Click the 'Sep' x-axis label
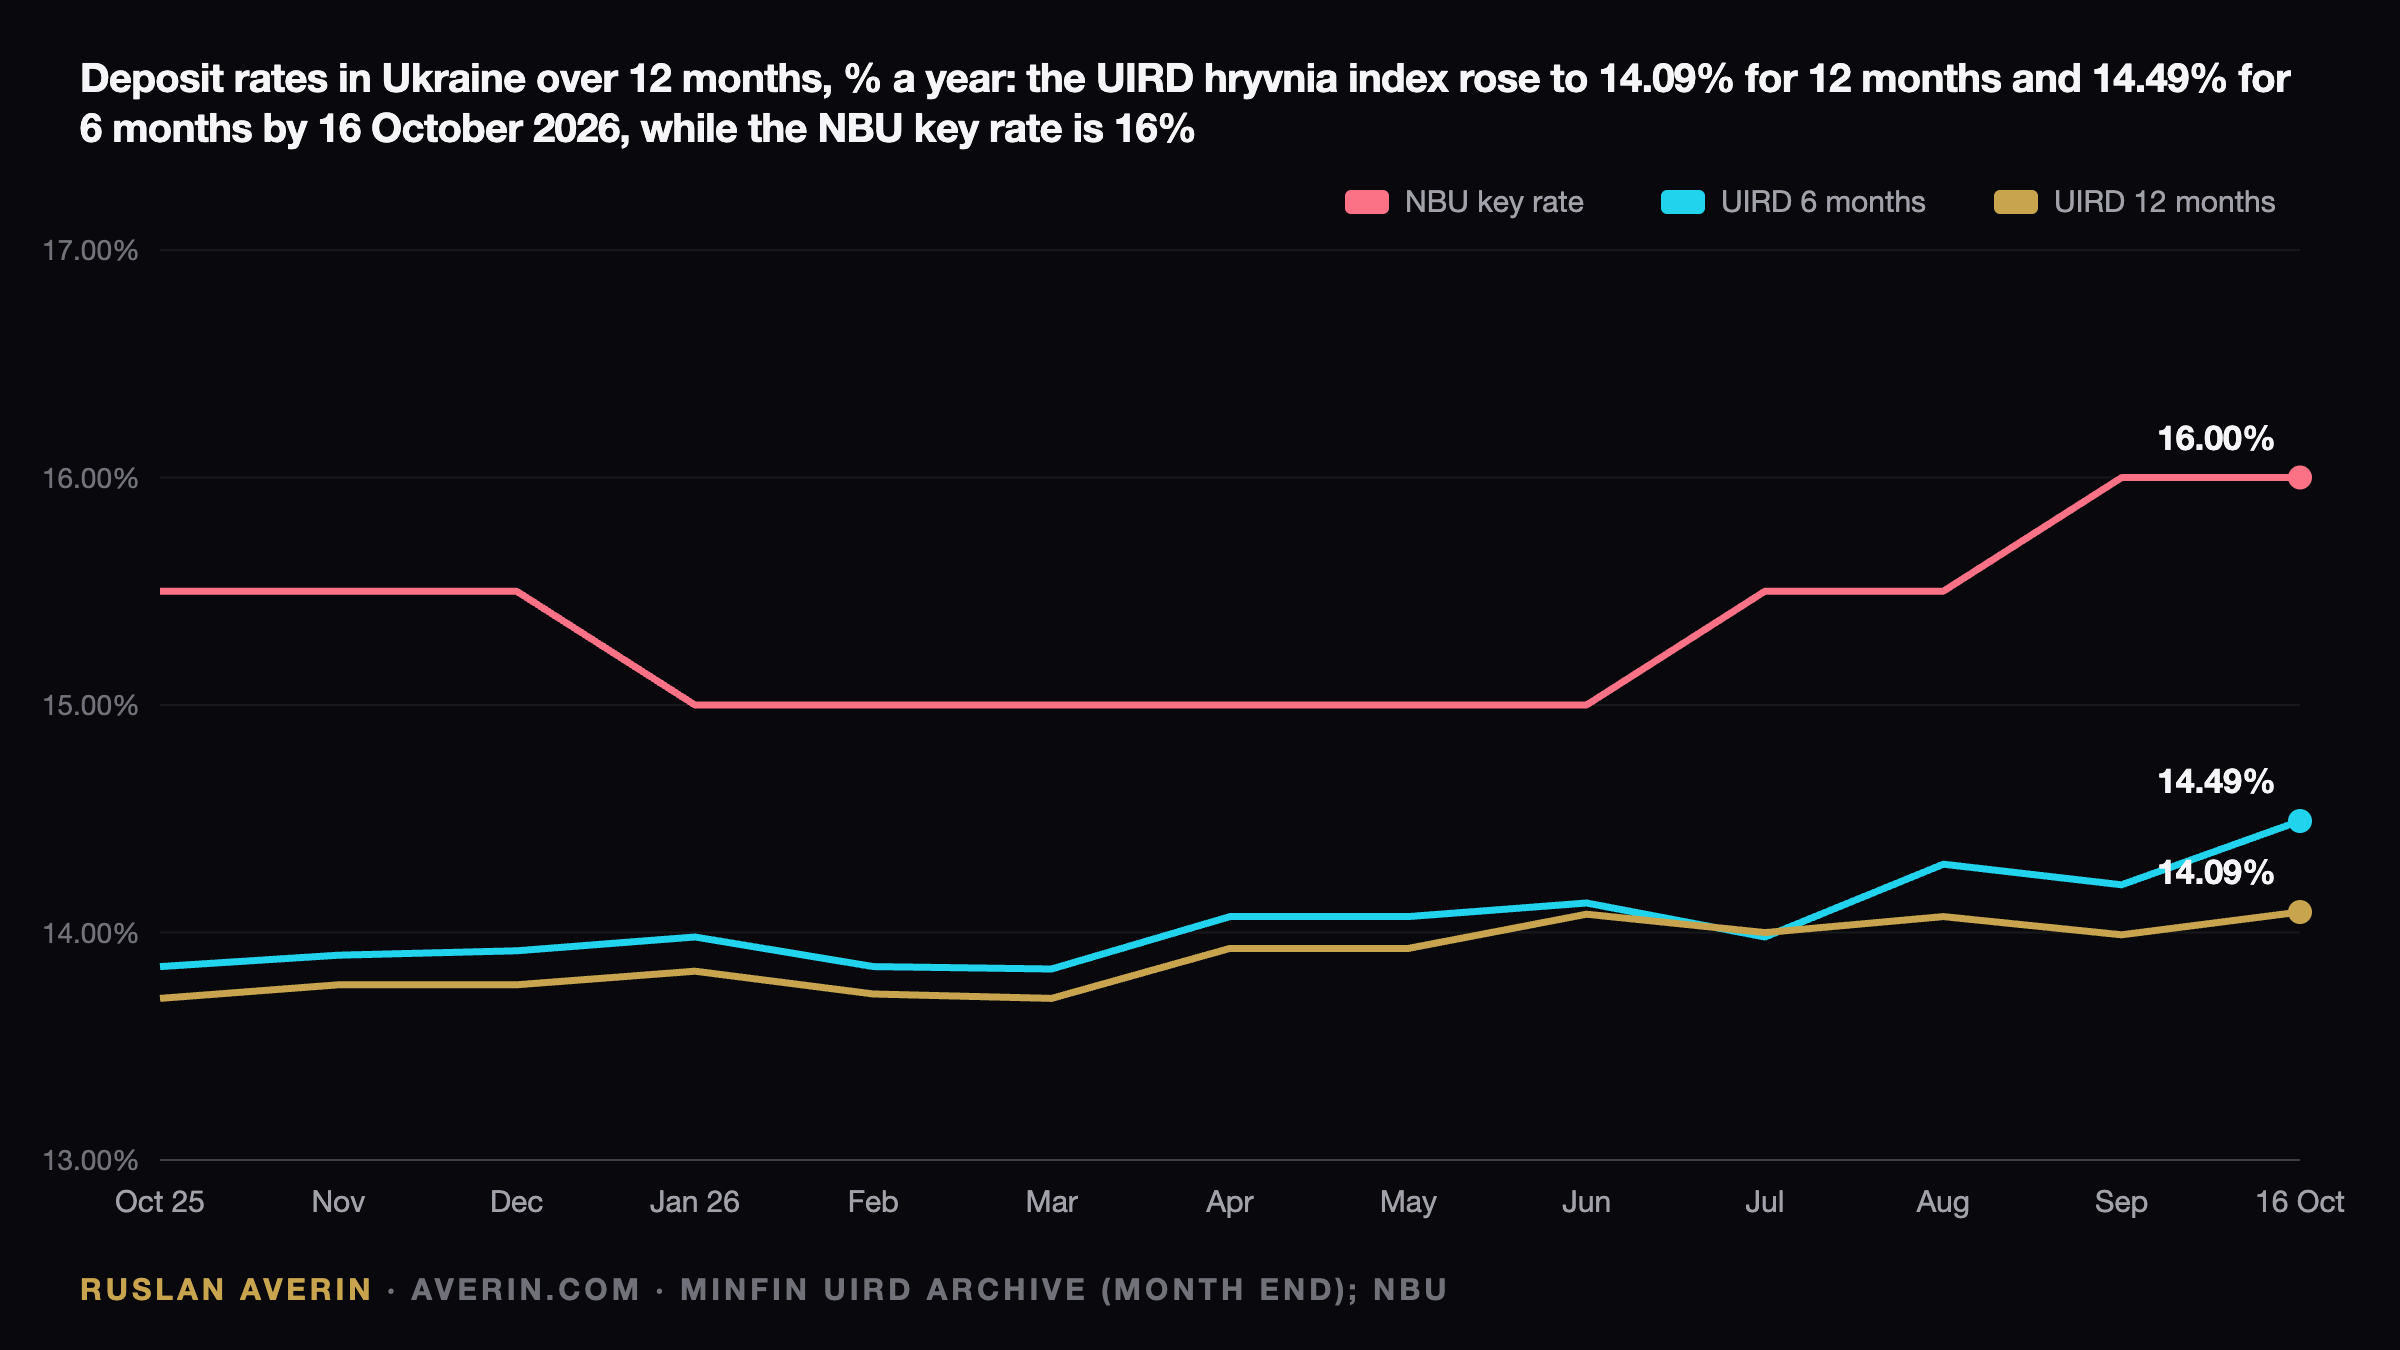 2121,1202
